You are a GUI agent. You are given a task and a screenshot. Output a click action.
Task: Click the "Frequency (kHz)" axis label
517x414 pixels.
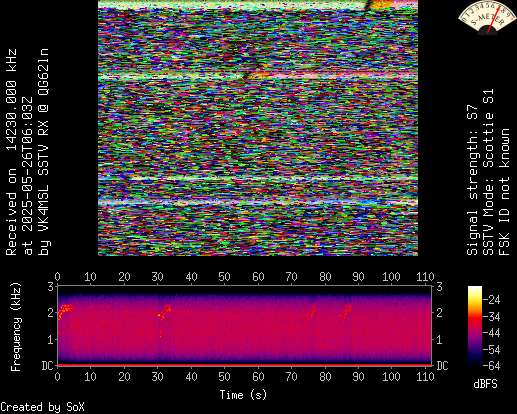pyautogui.click(x=15, y=327)
